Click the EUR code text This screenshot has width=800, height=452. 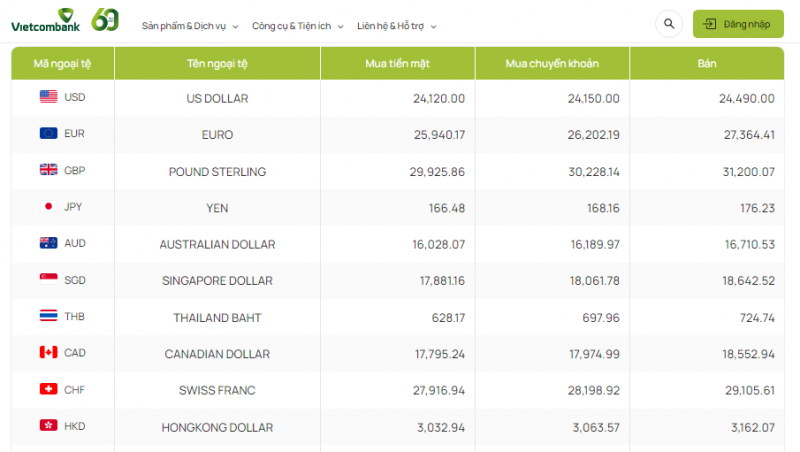[74, 133]
